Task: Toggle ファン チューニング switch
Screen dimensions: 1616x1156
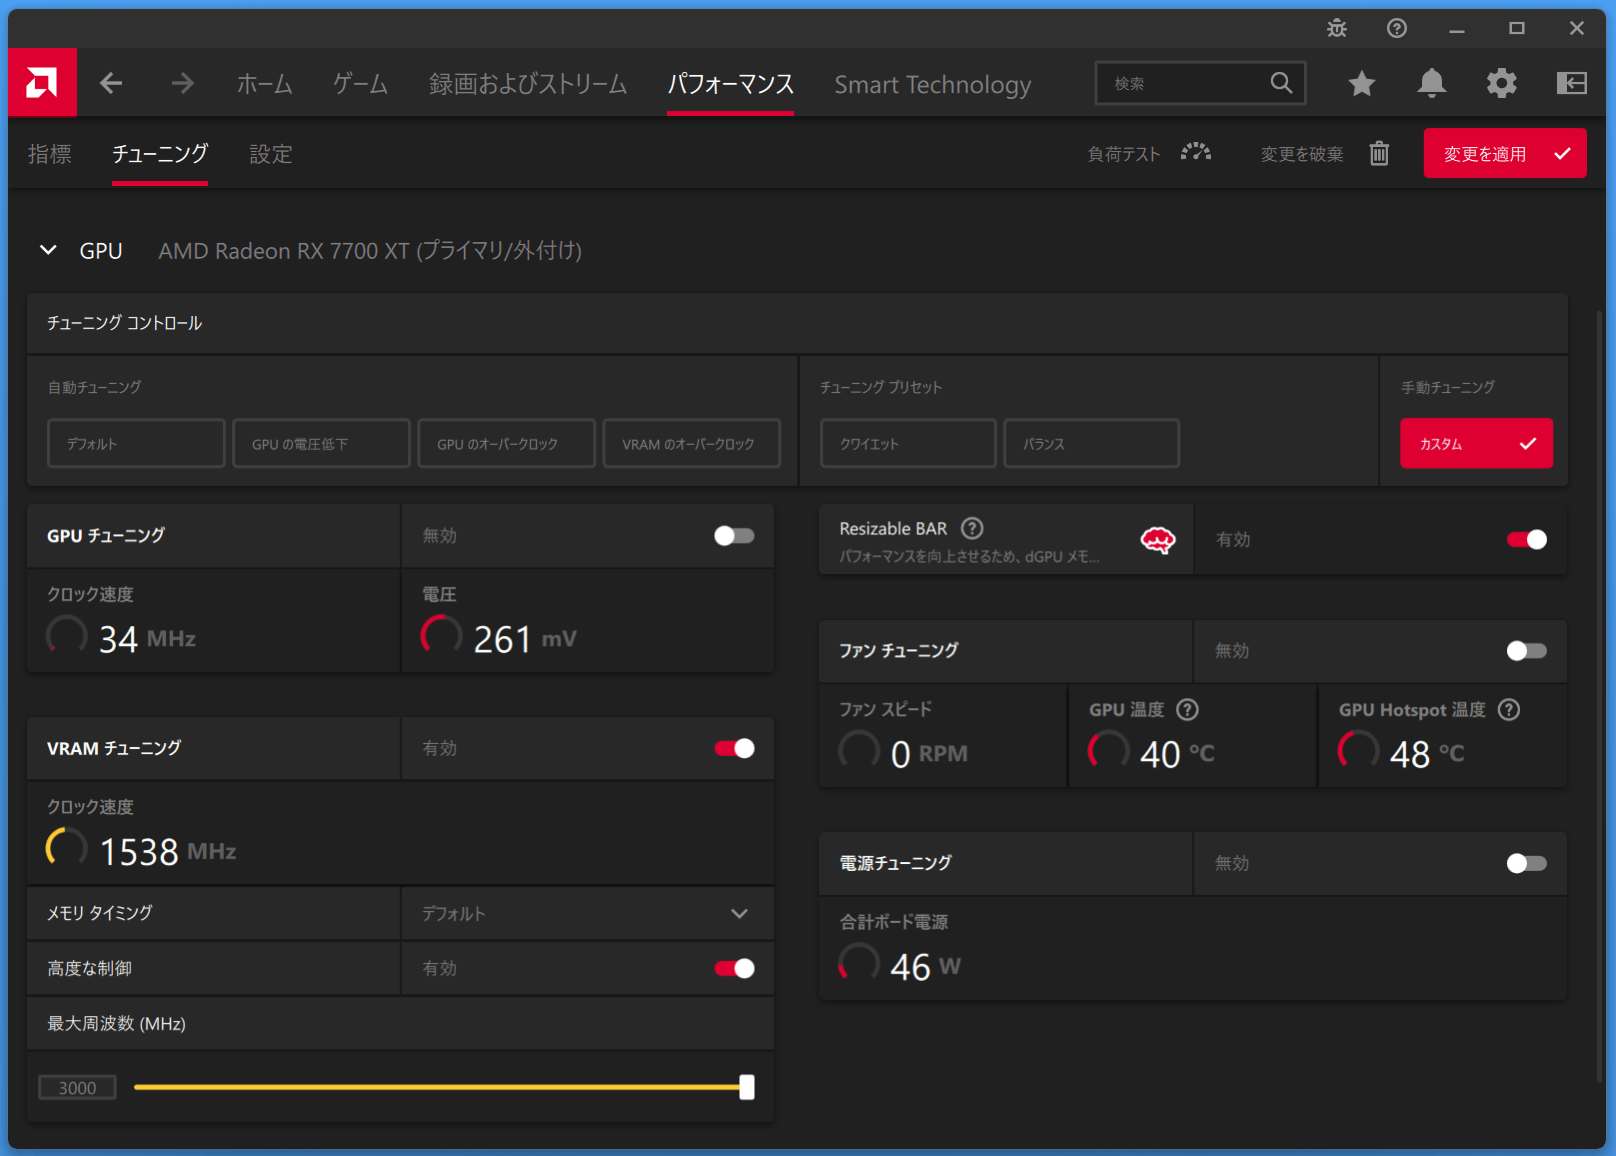Action: click(1527, 651)
